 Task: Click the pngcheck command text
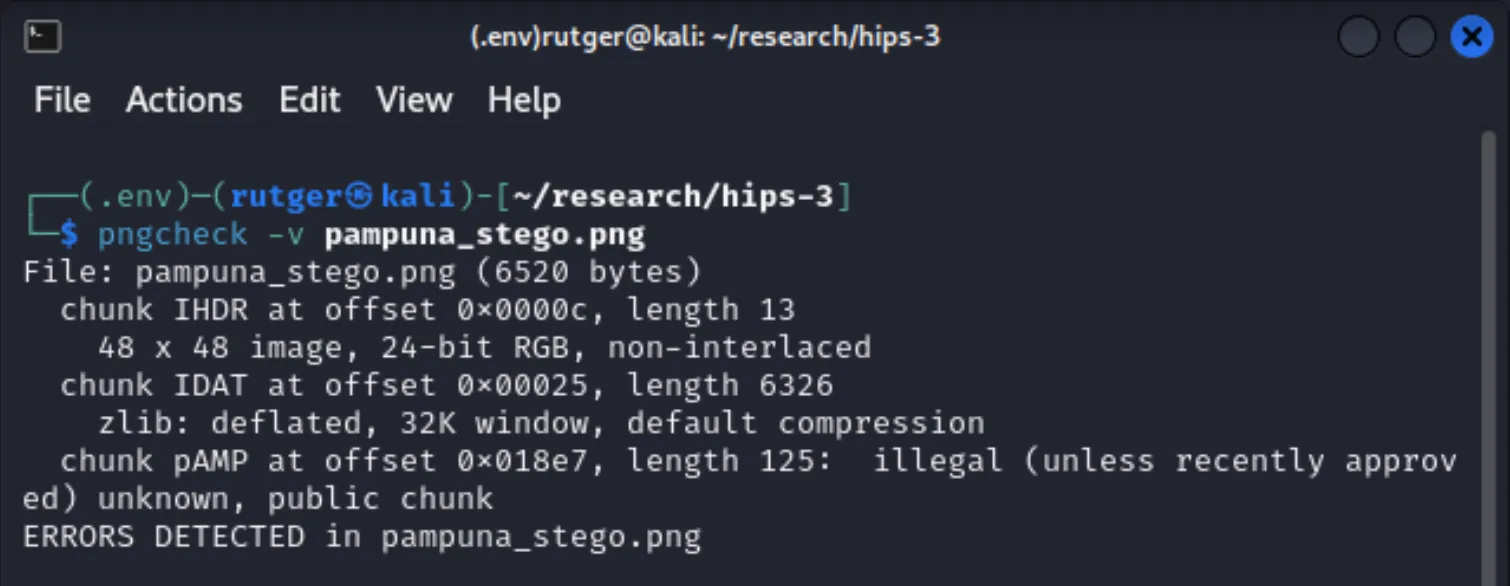(172, 233)
